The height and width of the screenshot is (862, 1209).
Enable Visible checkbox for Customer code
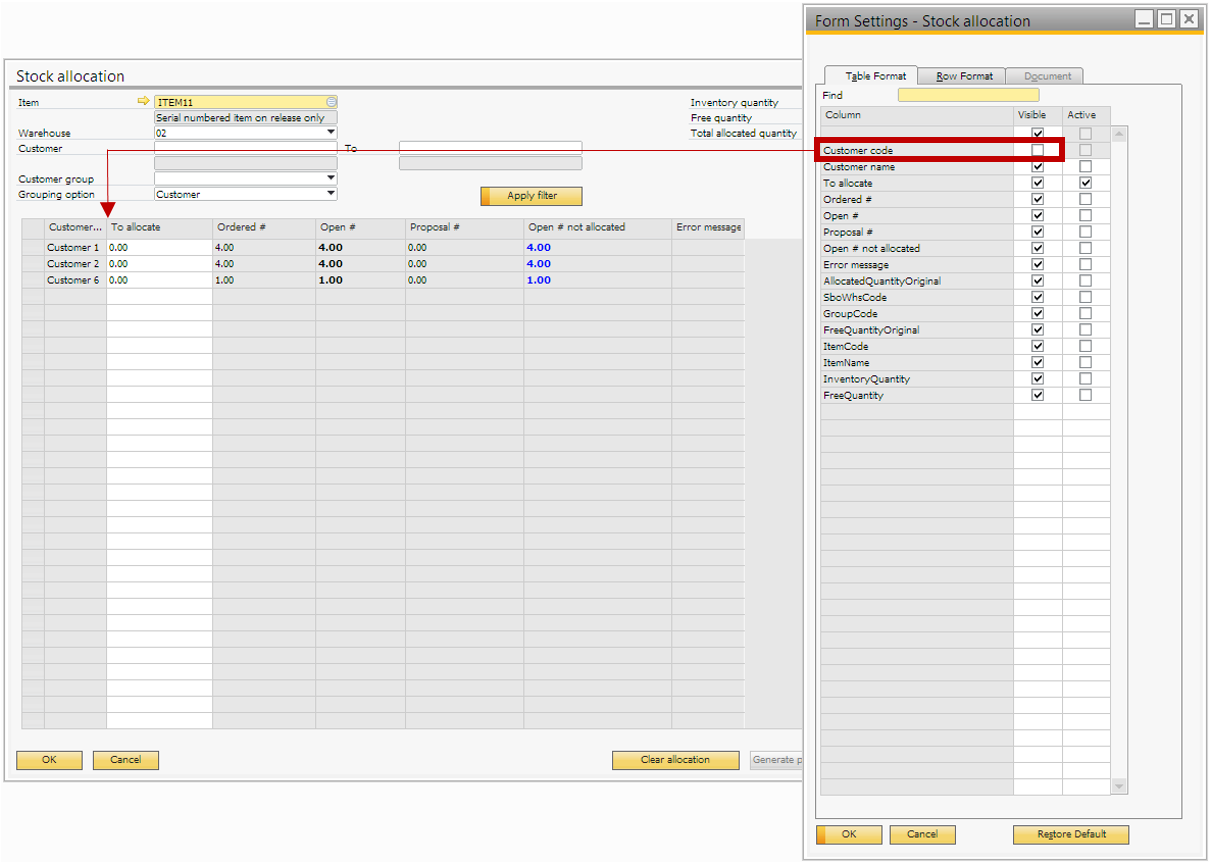(1037, 150)
